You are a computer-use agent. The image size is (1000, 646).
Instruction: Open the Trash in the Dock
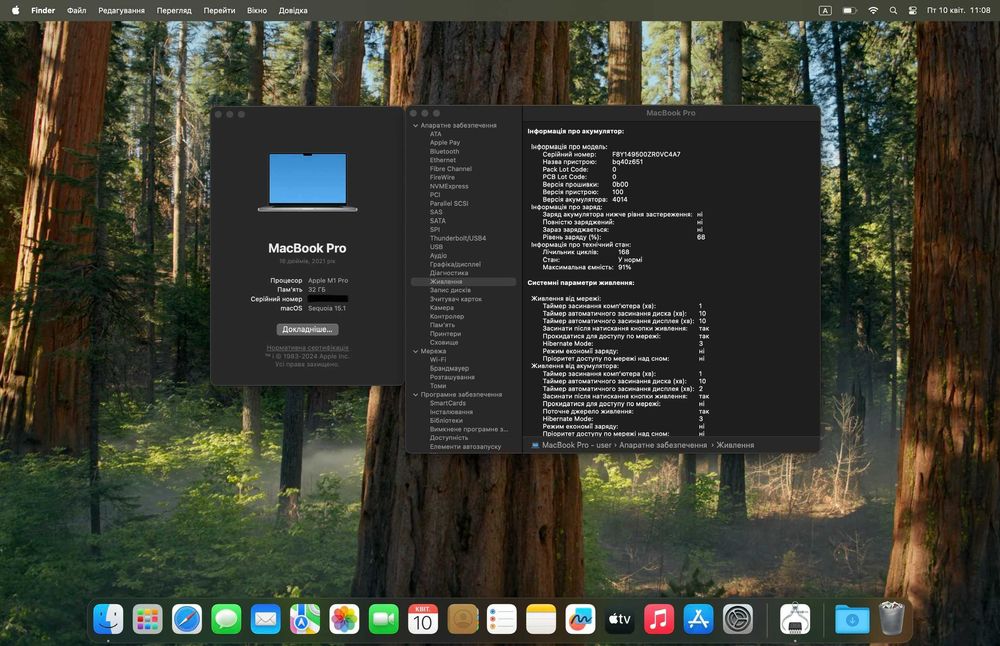click(x=891, y=620)
